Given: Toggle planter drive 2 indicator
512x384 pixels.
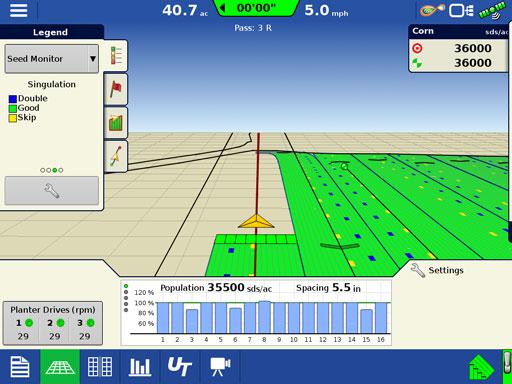Looking at the screenshot, I should coord(60,323).
